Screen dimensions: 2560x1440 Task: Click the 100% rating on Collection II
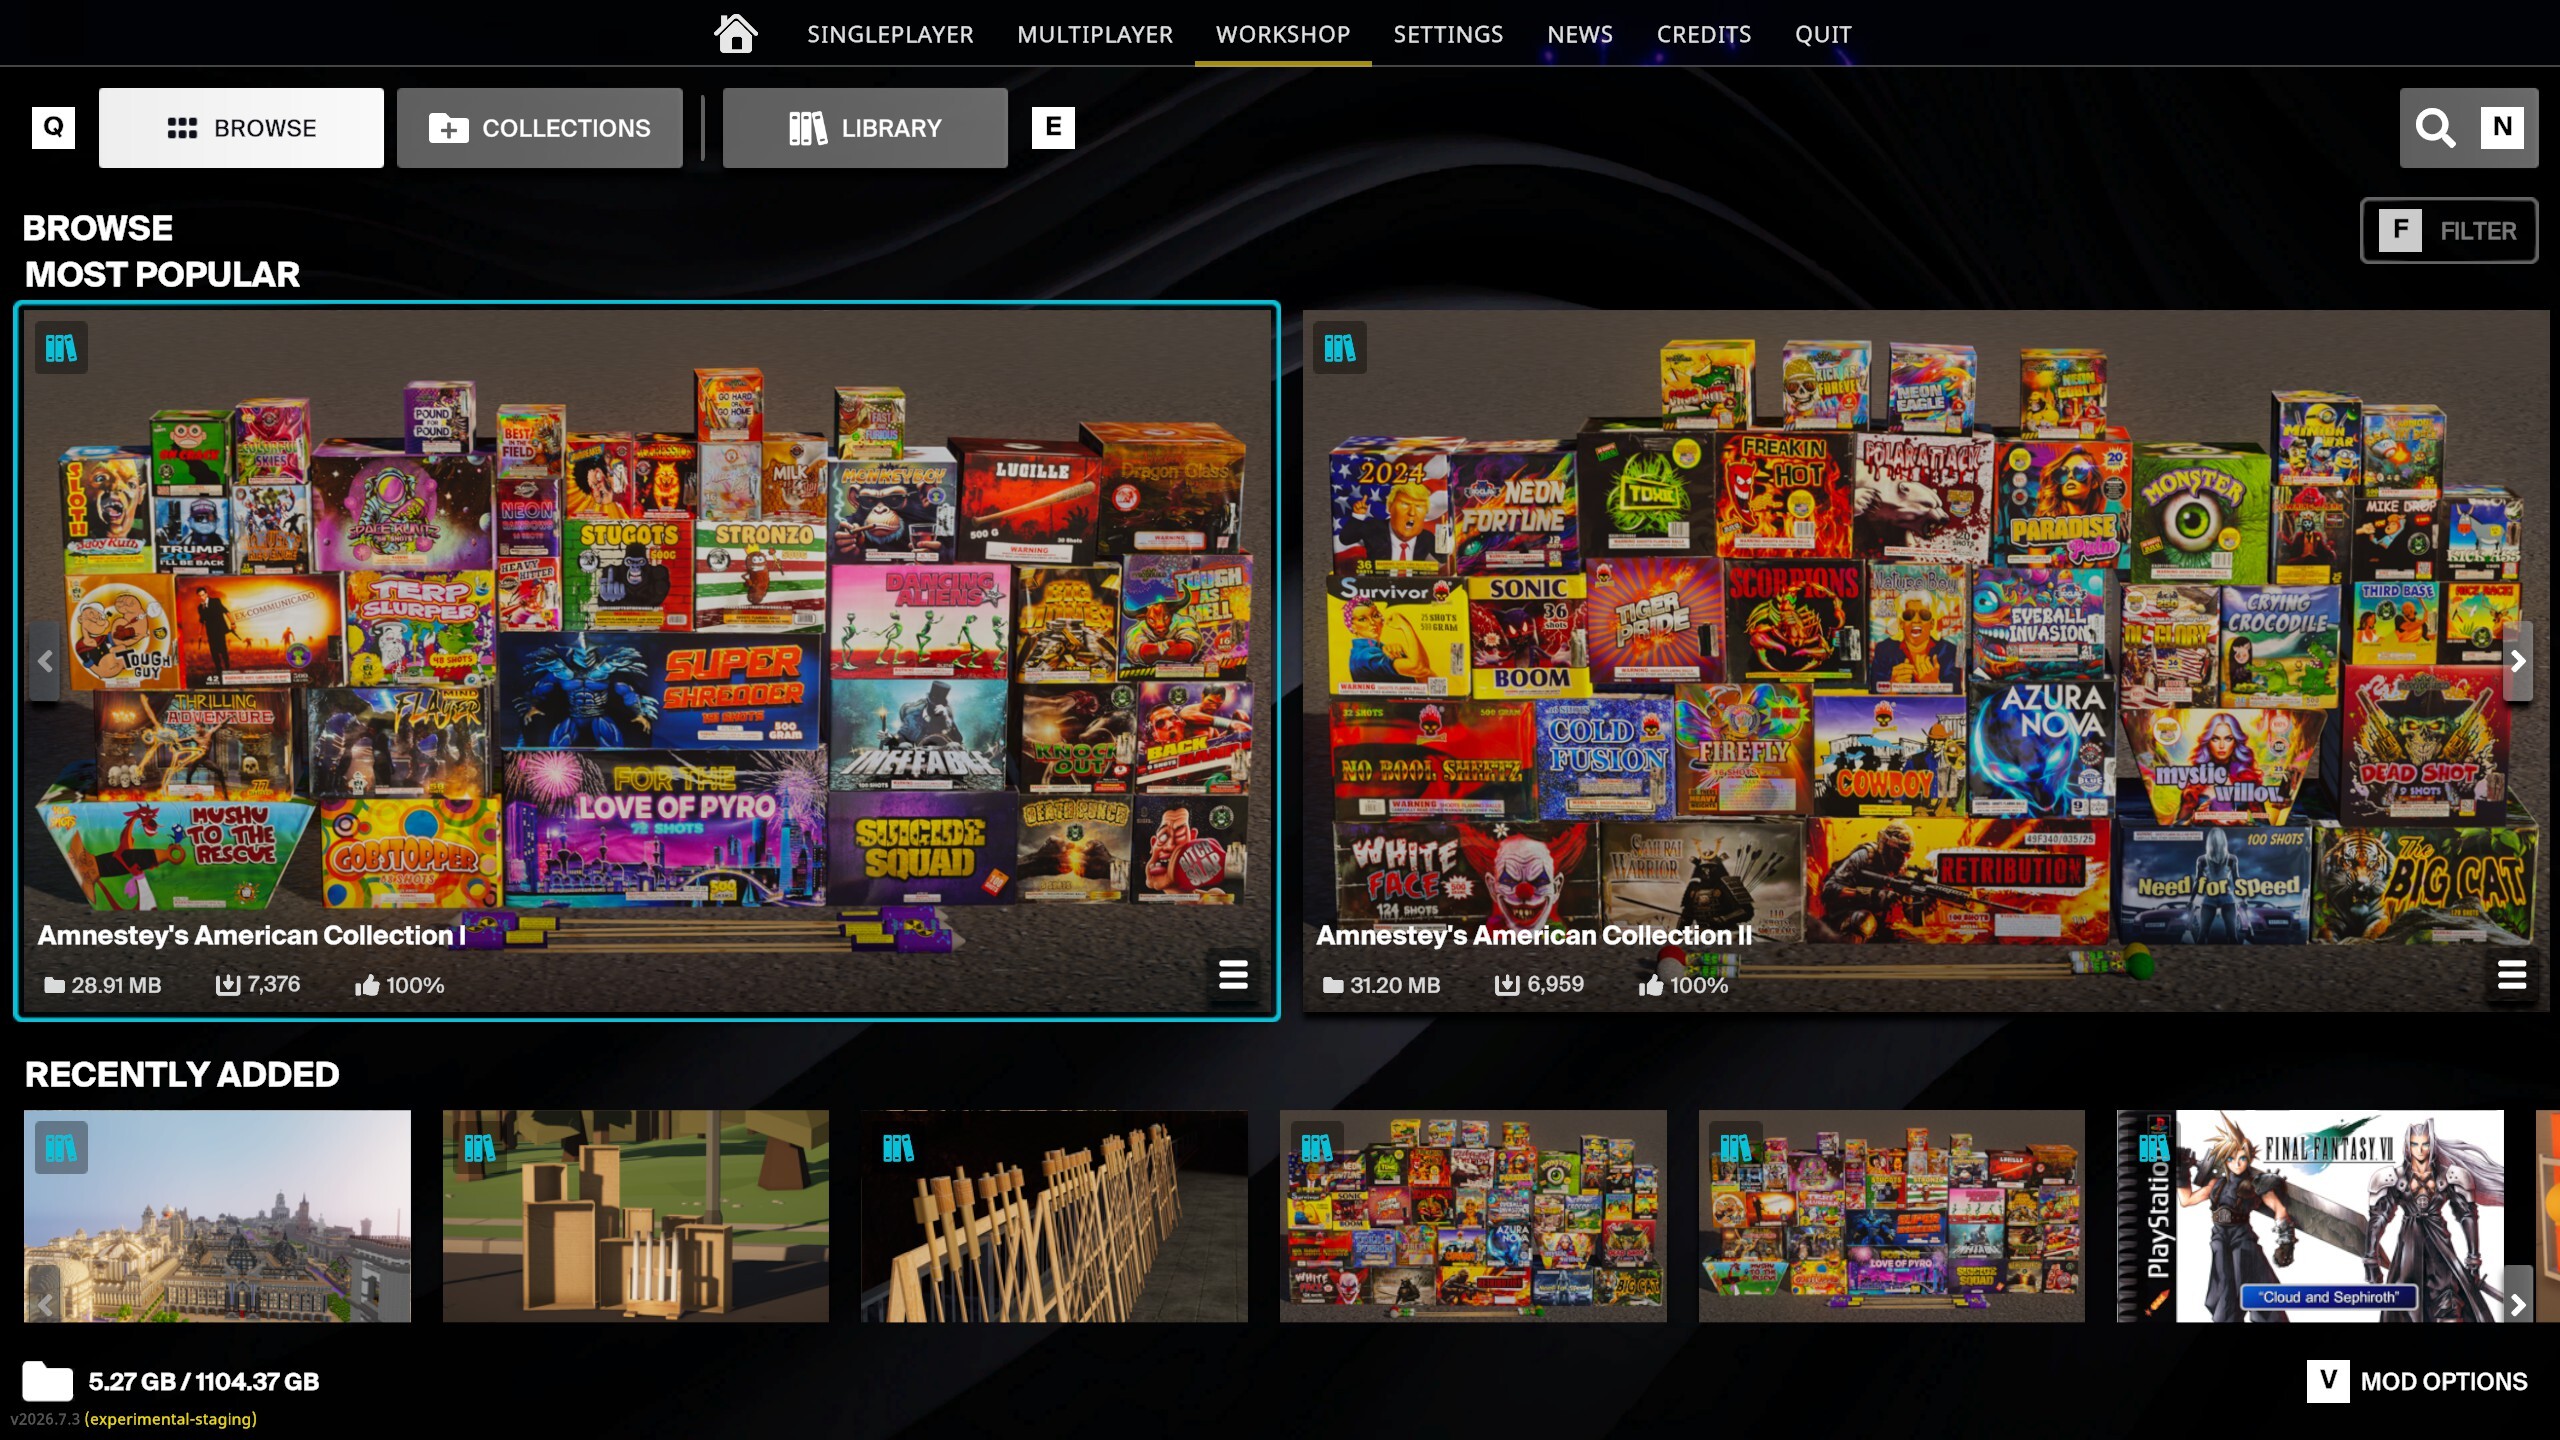coord(1683,985)
